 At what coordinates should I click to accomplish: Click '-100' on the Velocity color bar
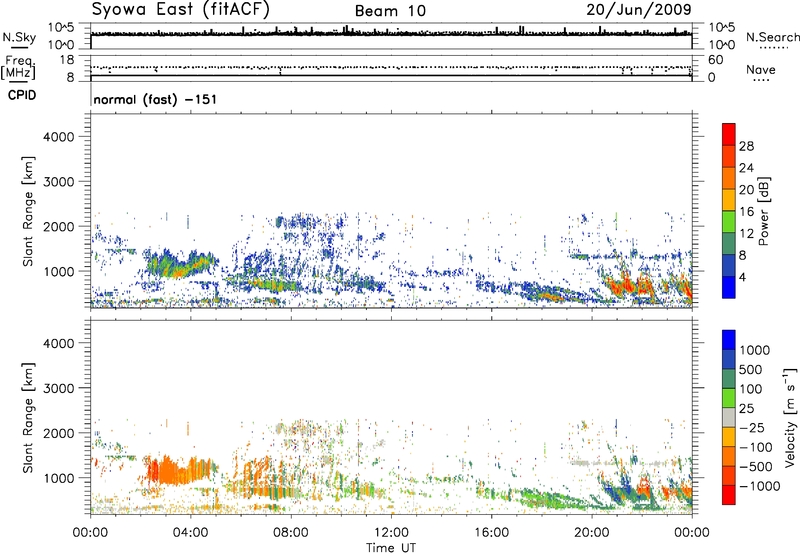756,447
